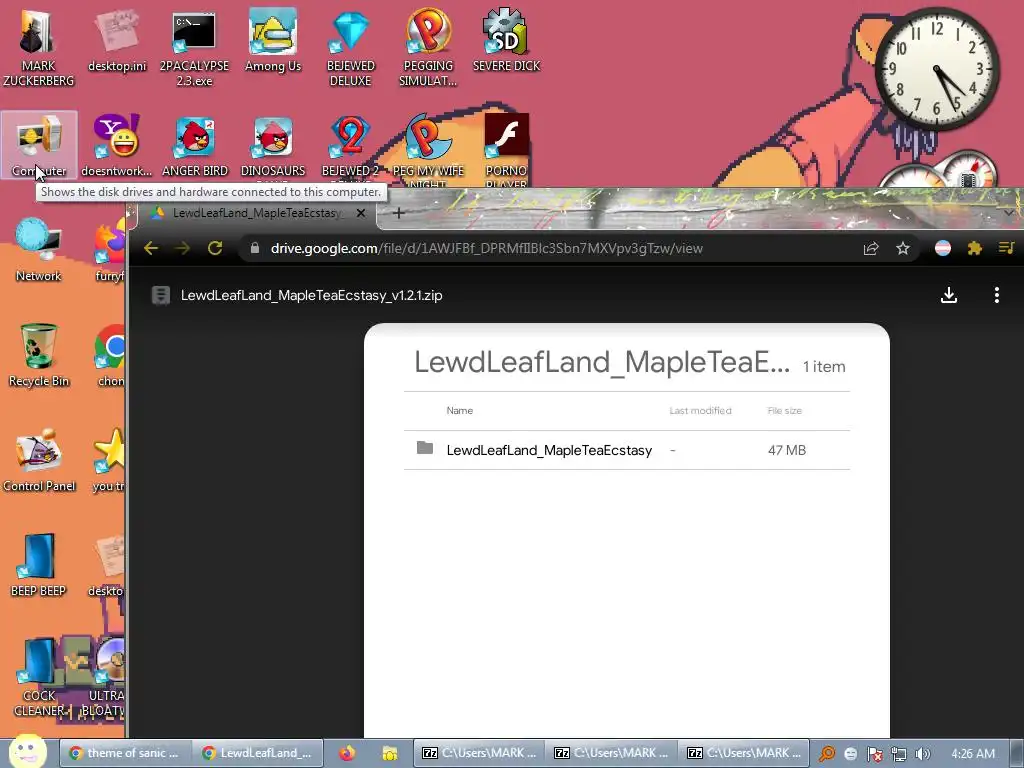
Task: Open Control Panel from desktop
Action: (x=39, y=461)
